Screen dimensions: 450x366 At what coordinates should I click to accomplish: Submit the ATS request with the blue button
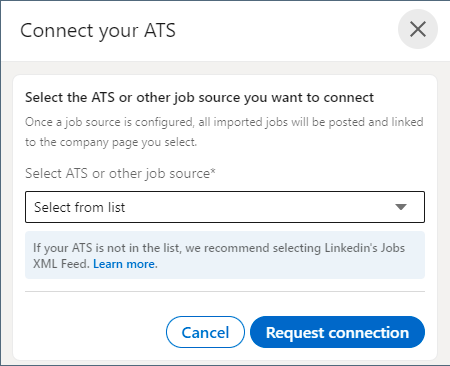point(337,332)
